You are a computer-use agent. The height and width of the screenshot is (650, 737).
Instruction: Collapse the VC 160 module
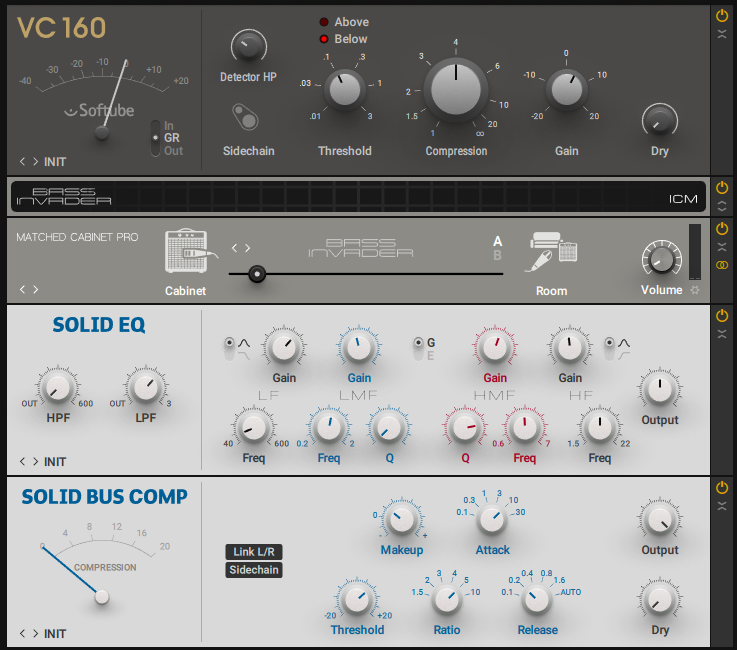[x=722, y=34]
